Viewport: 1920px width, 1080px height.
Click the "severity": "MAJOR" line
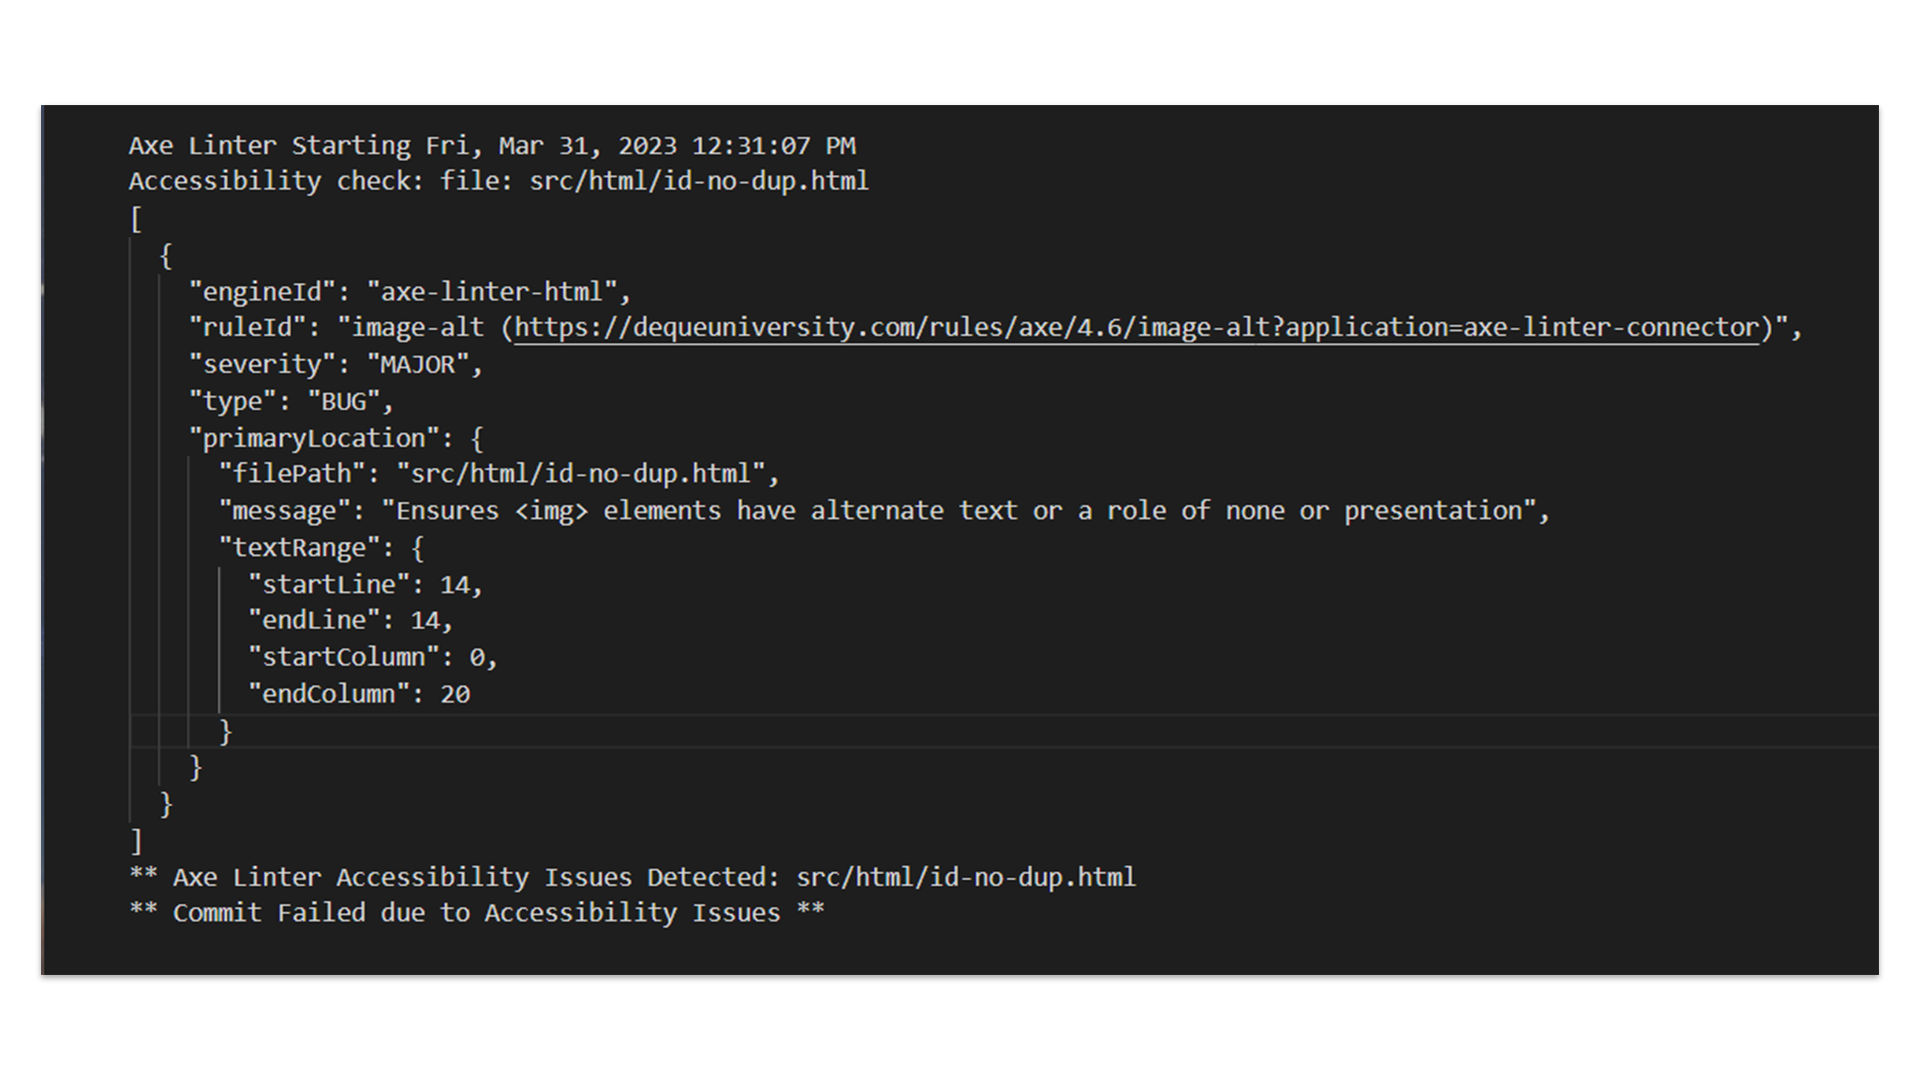(x=336, y=365)
